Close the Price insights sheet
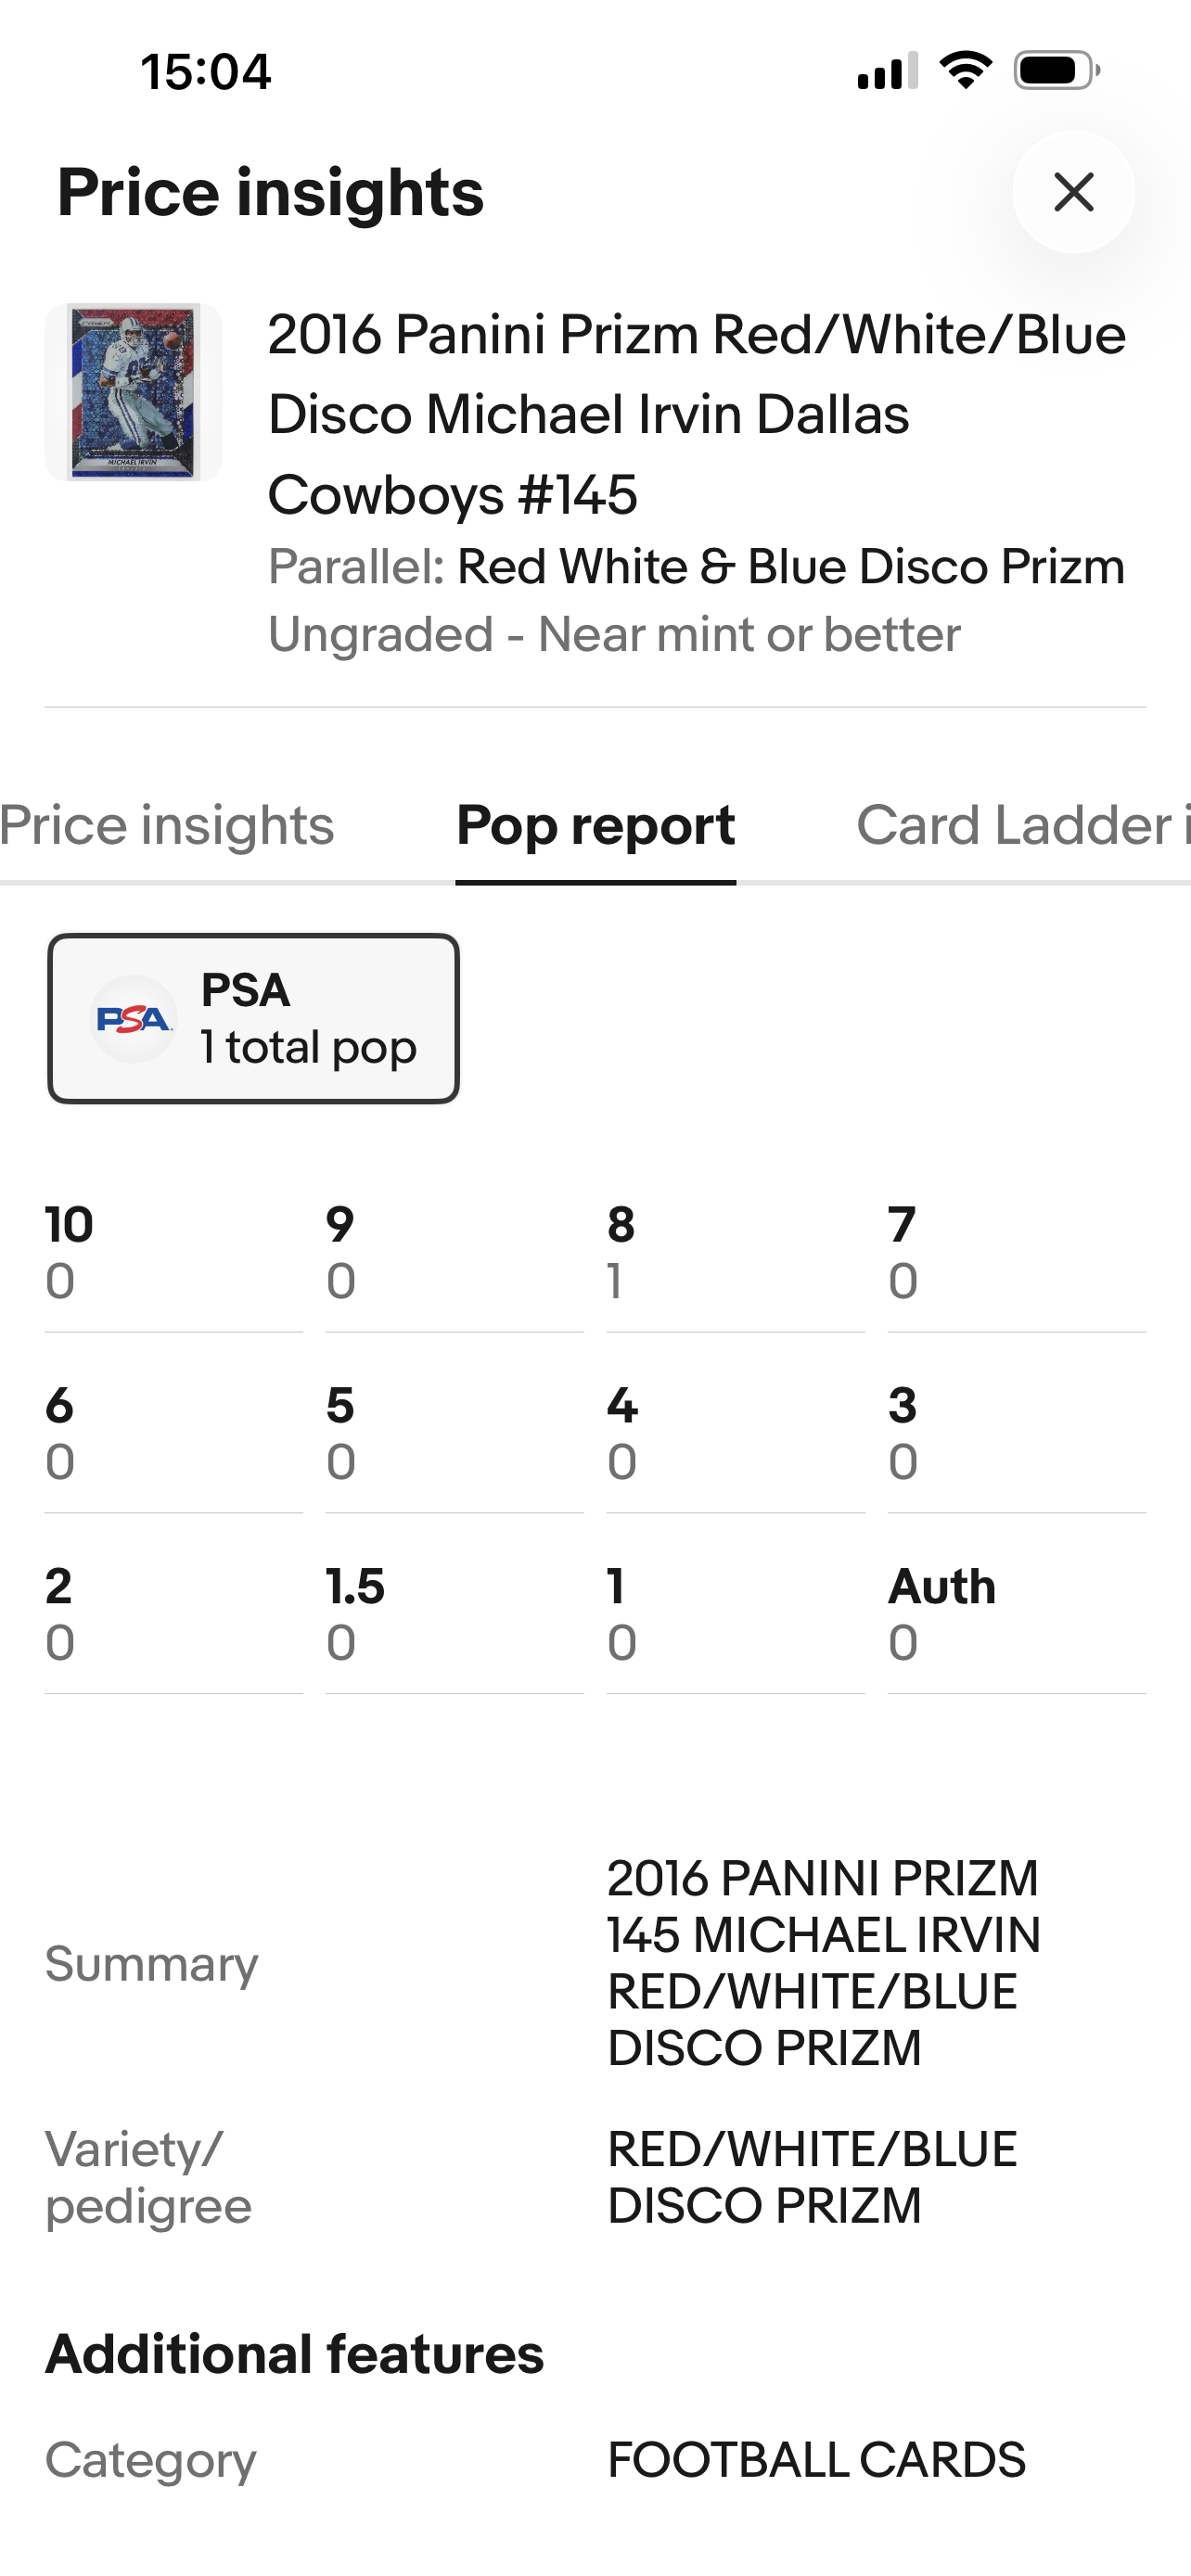The image size is (1191, 2576). pyautogui.click(x=1073, y=192)
